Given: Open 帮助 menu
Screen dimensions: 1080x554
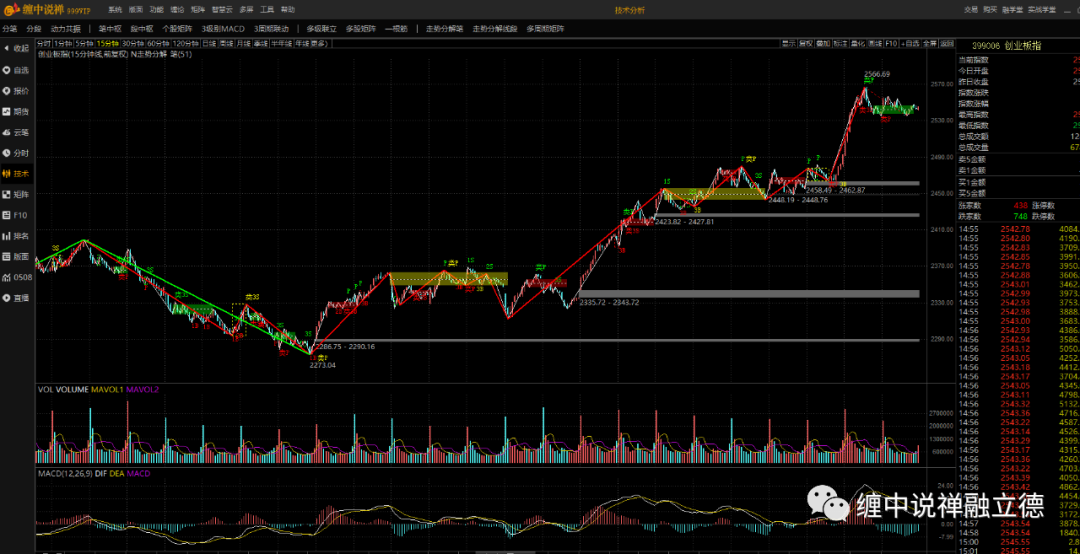Looking at the screenshot, I should point(288,10).
